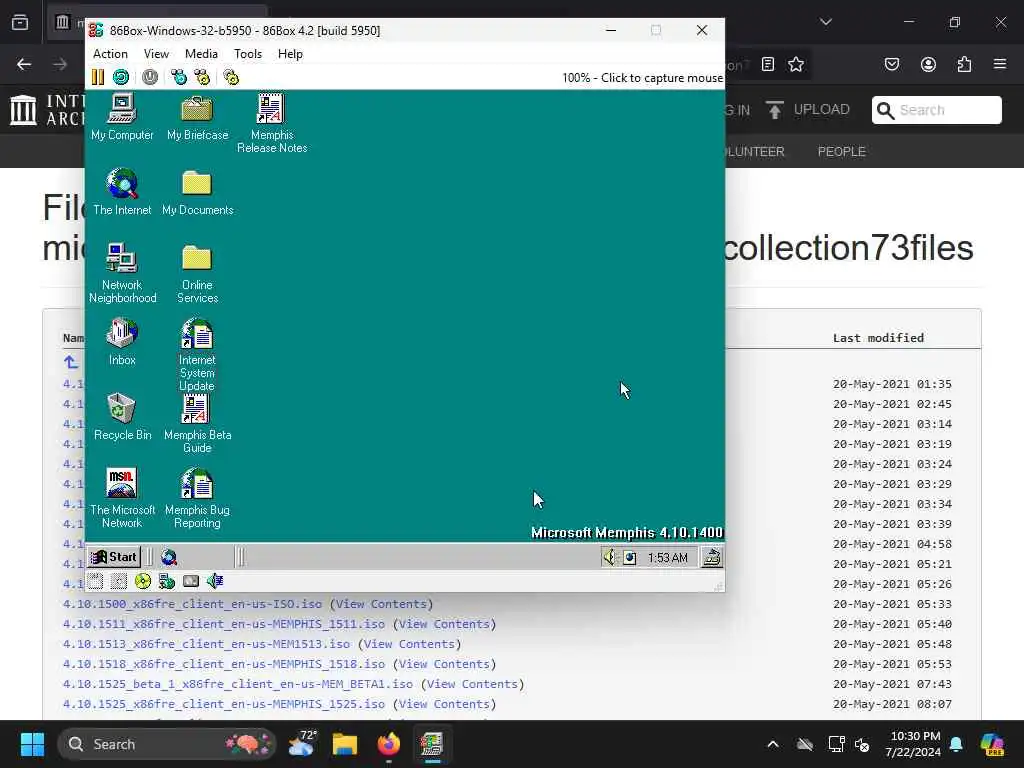This screenshot has width=1024, height=768.
Task: Open Firefox account icon
Action: tap(928, 64)
